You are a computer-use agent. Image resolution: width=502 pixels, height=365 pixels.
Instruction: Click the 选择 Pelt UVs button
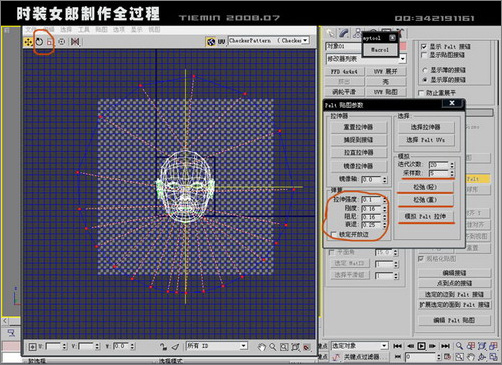click(425, 140)
